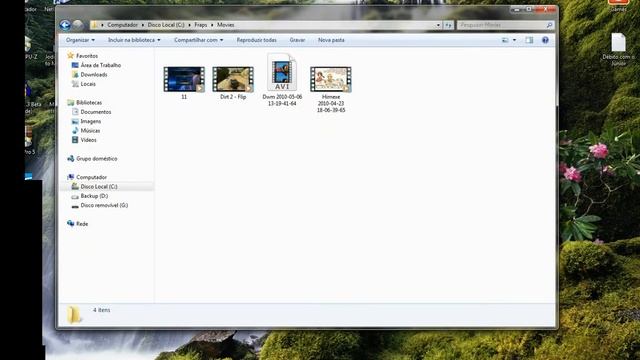Click the change view icon
This screenshot has width=640, height=360.
pyautogui.click(x=505, y=40)
